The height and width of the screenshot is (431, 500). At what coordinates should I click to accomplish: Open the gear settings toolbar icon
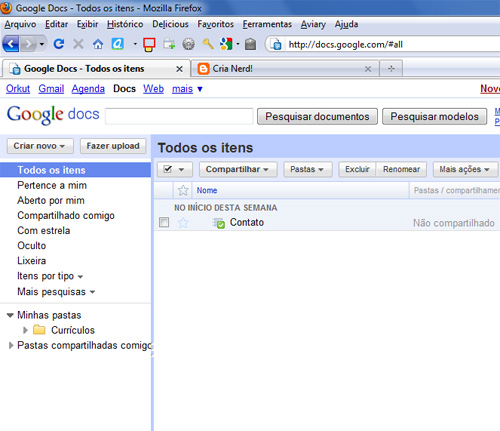pos(188,44)
